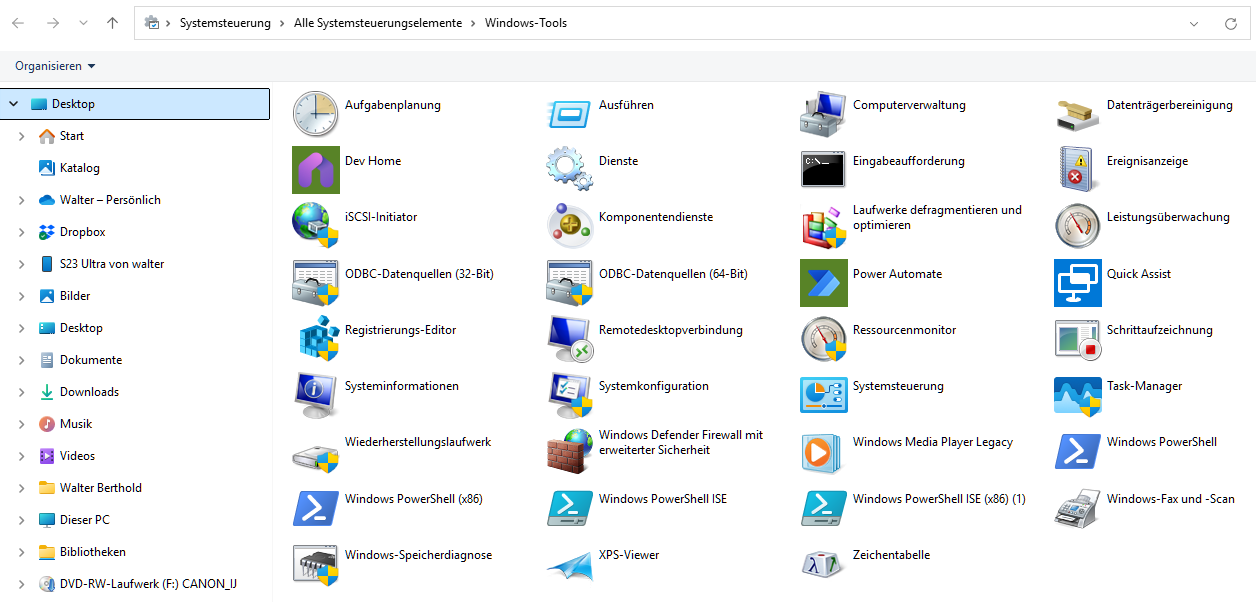Click the Leistungsüberwachung gauge icon
1256x602 pixels.
1078,226
